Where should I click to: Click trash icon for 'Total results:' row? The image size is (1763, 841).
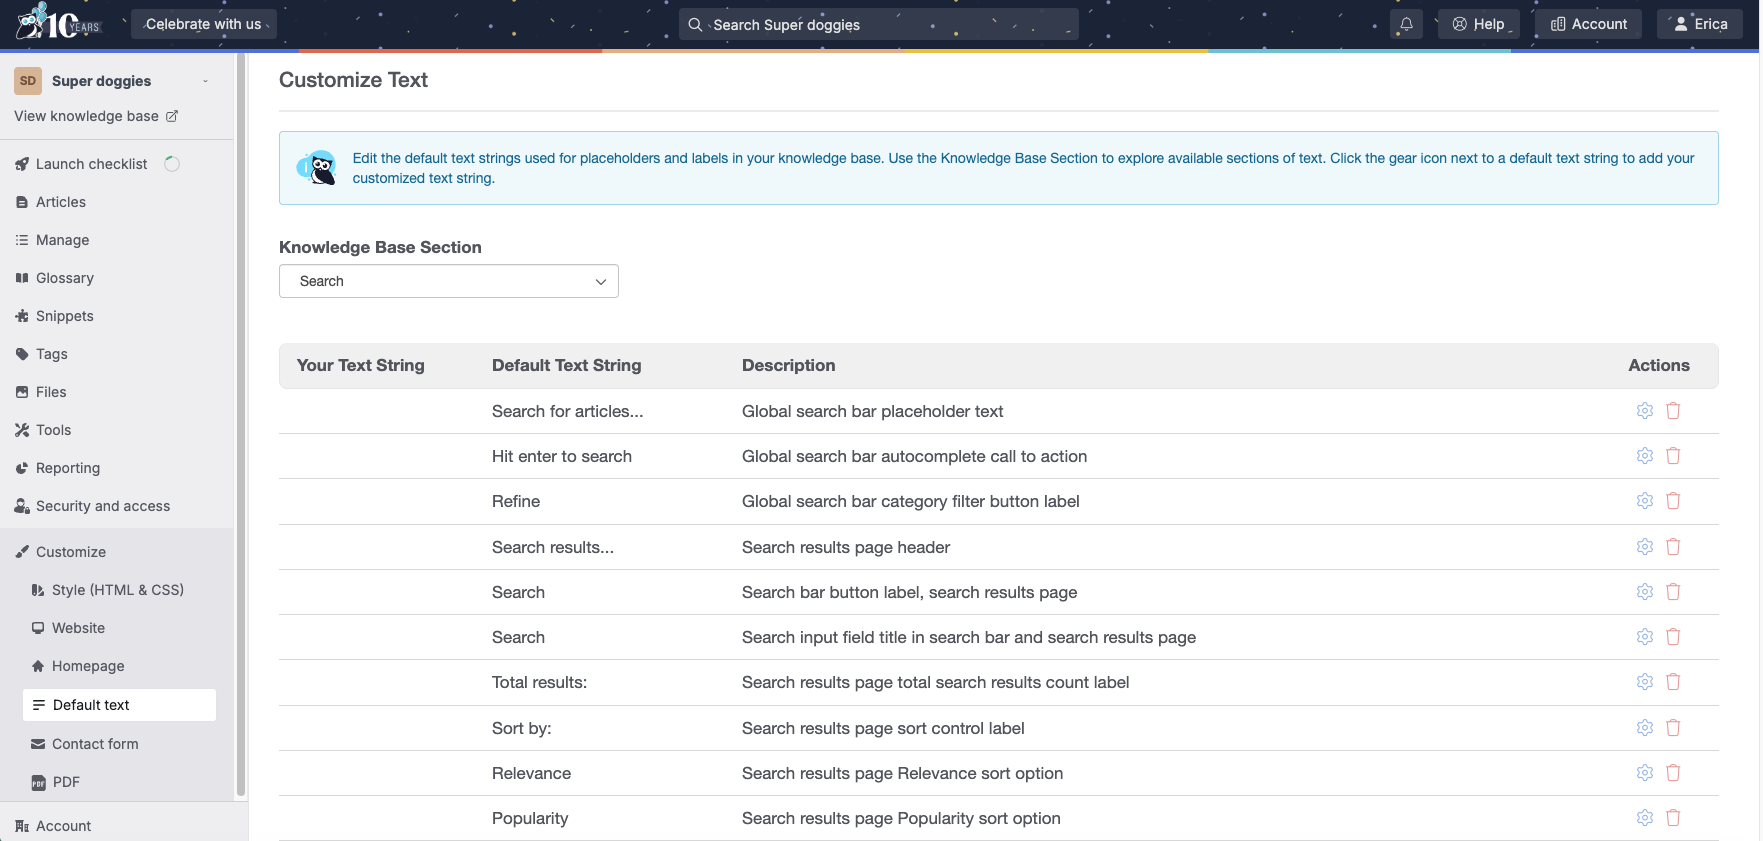(1673, 682)
